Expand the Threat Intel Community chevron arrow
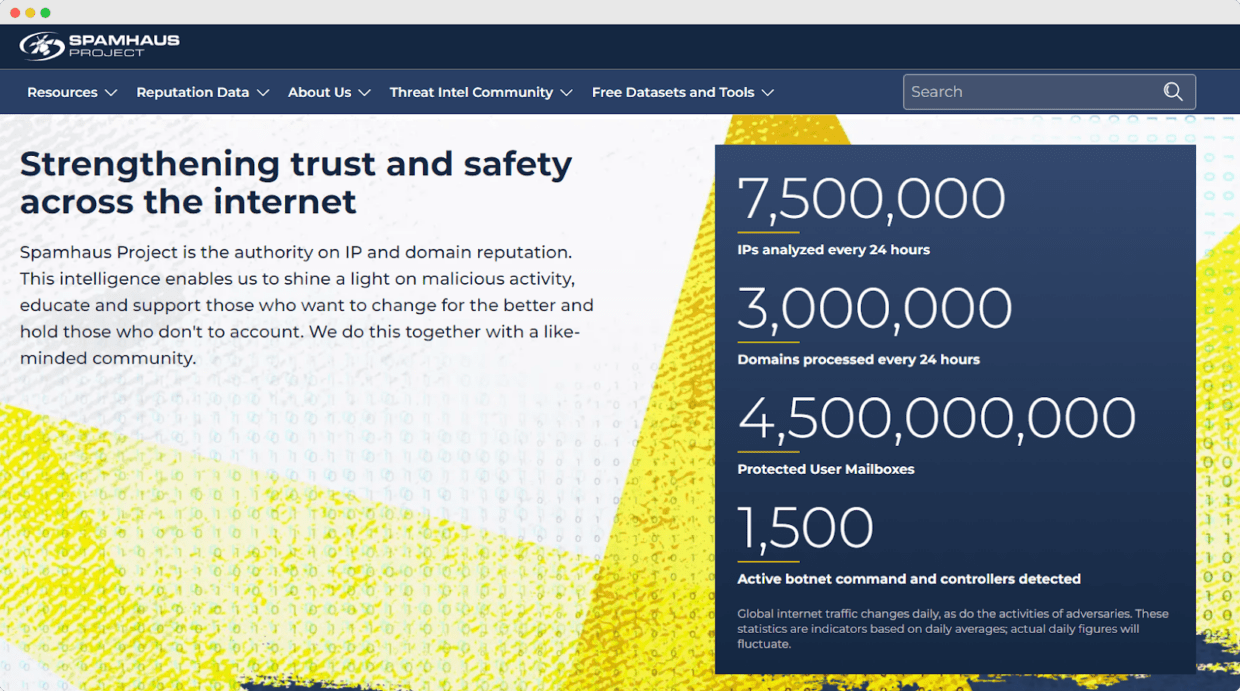The width and height of the screenshot is (1240, 691). point(567,93)
